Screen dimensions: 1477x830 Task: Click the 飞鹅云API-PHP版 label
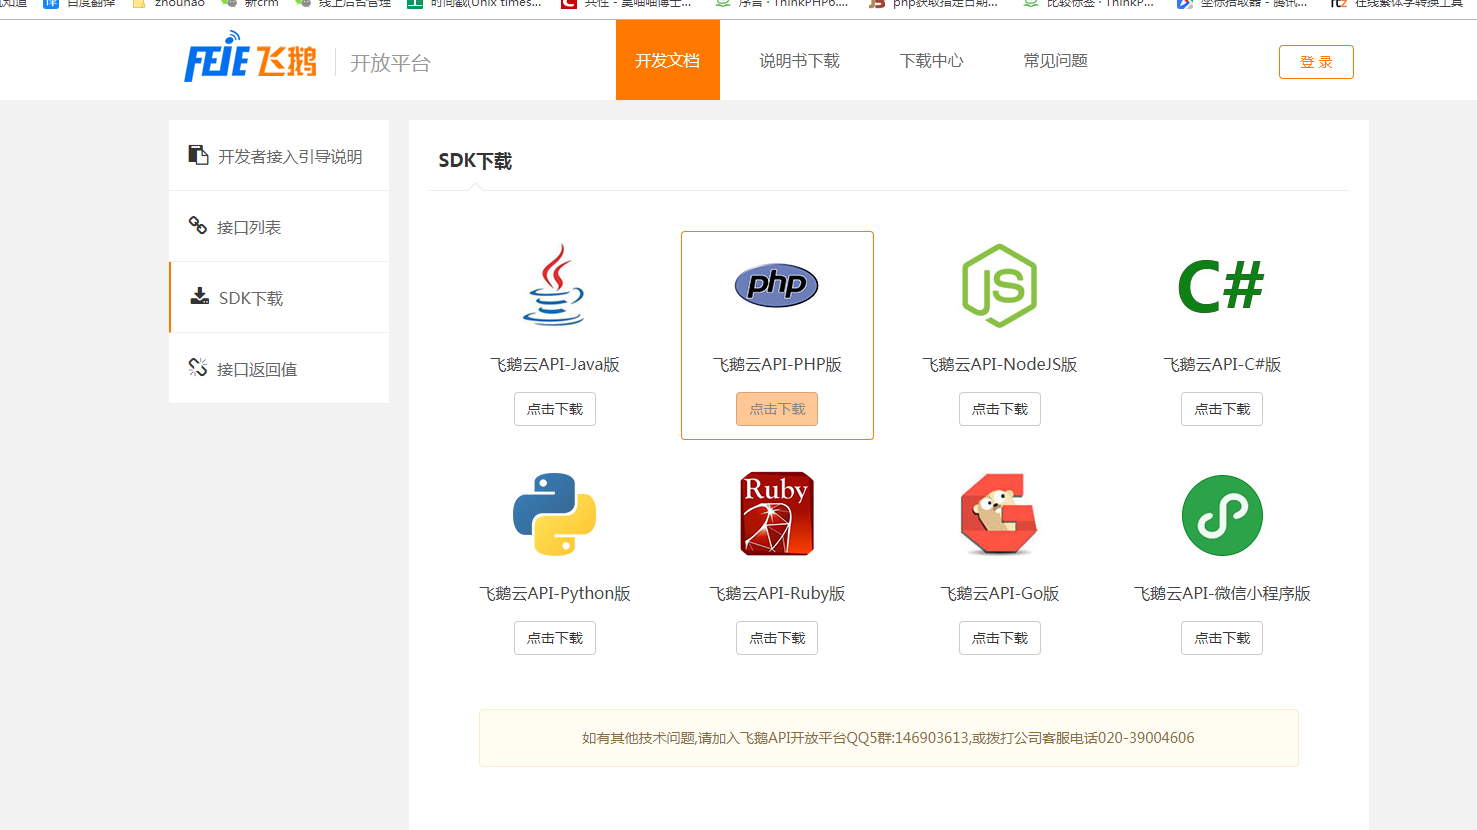coord(777,364)
